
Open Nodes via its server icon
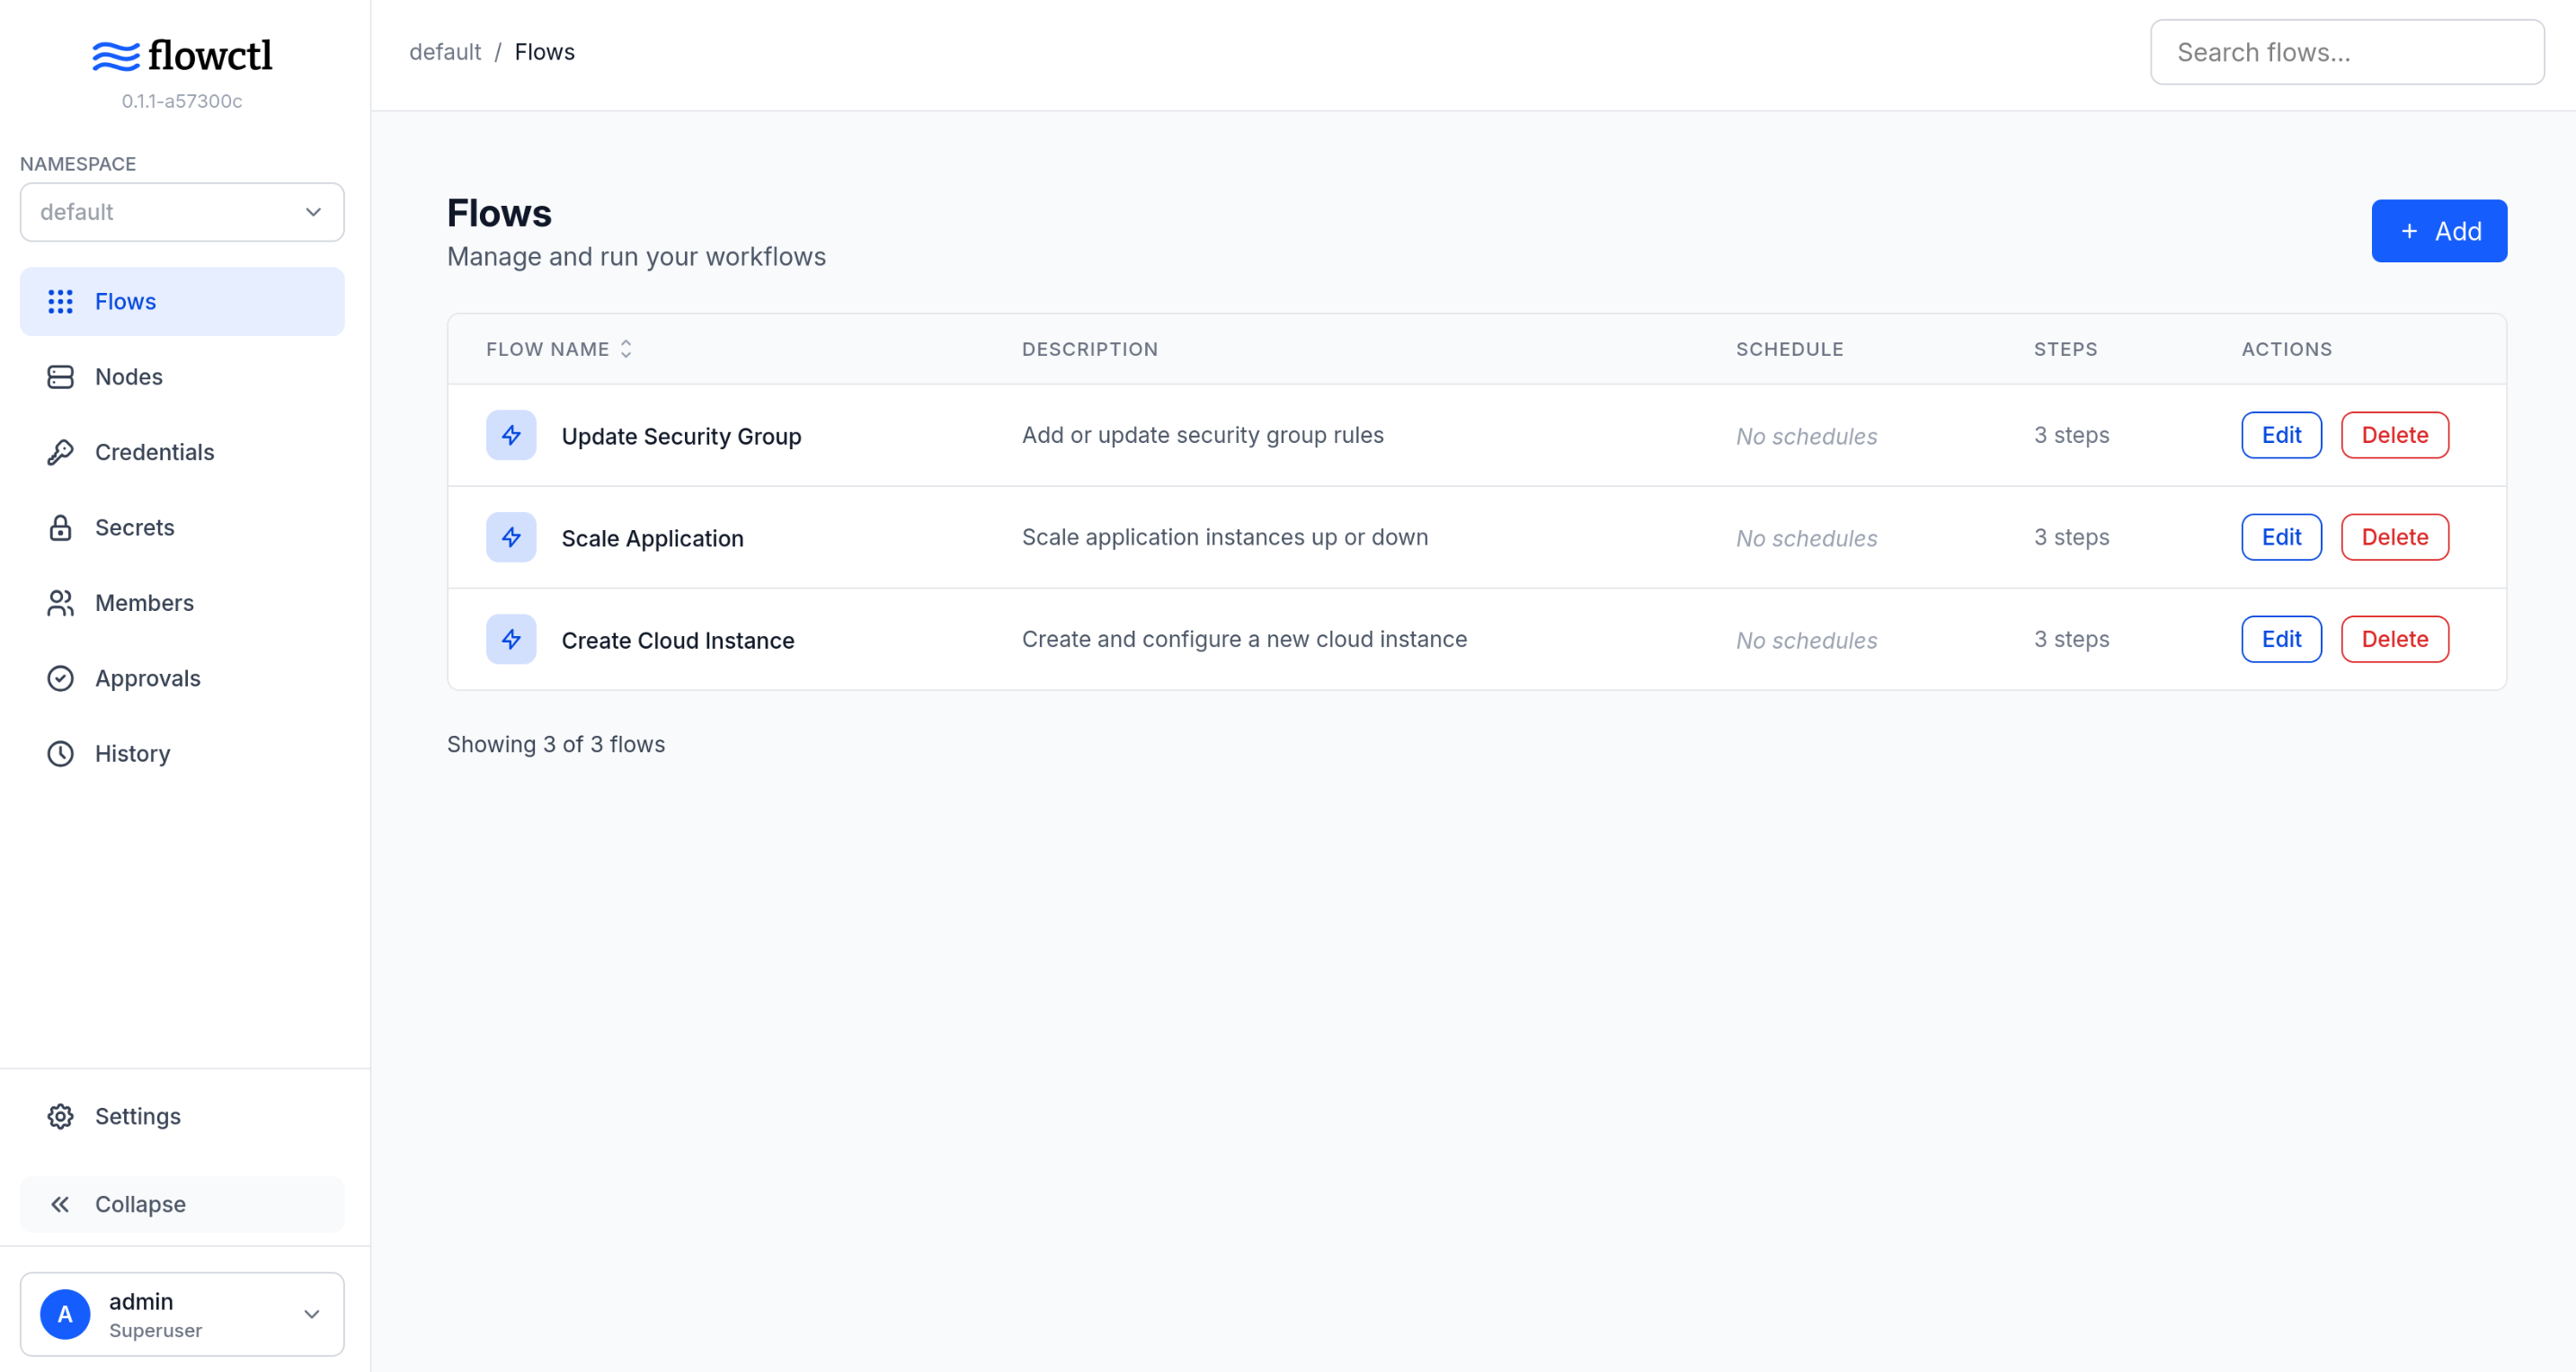tap(61, 377)
